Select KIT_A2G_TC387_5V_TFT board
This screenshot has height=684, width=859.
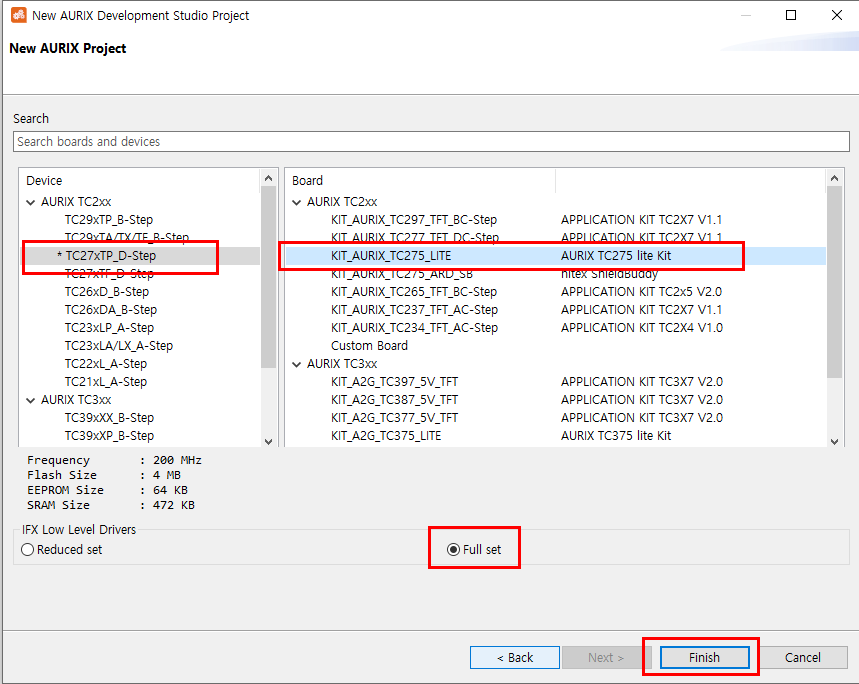[394, 400]
